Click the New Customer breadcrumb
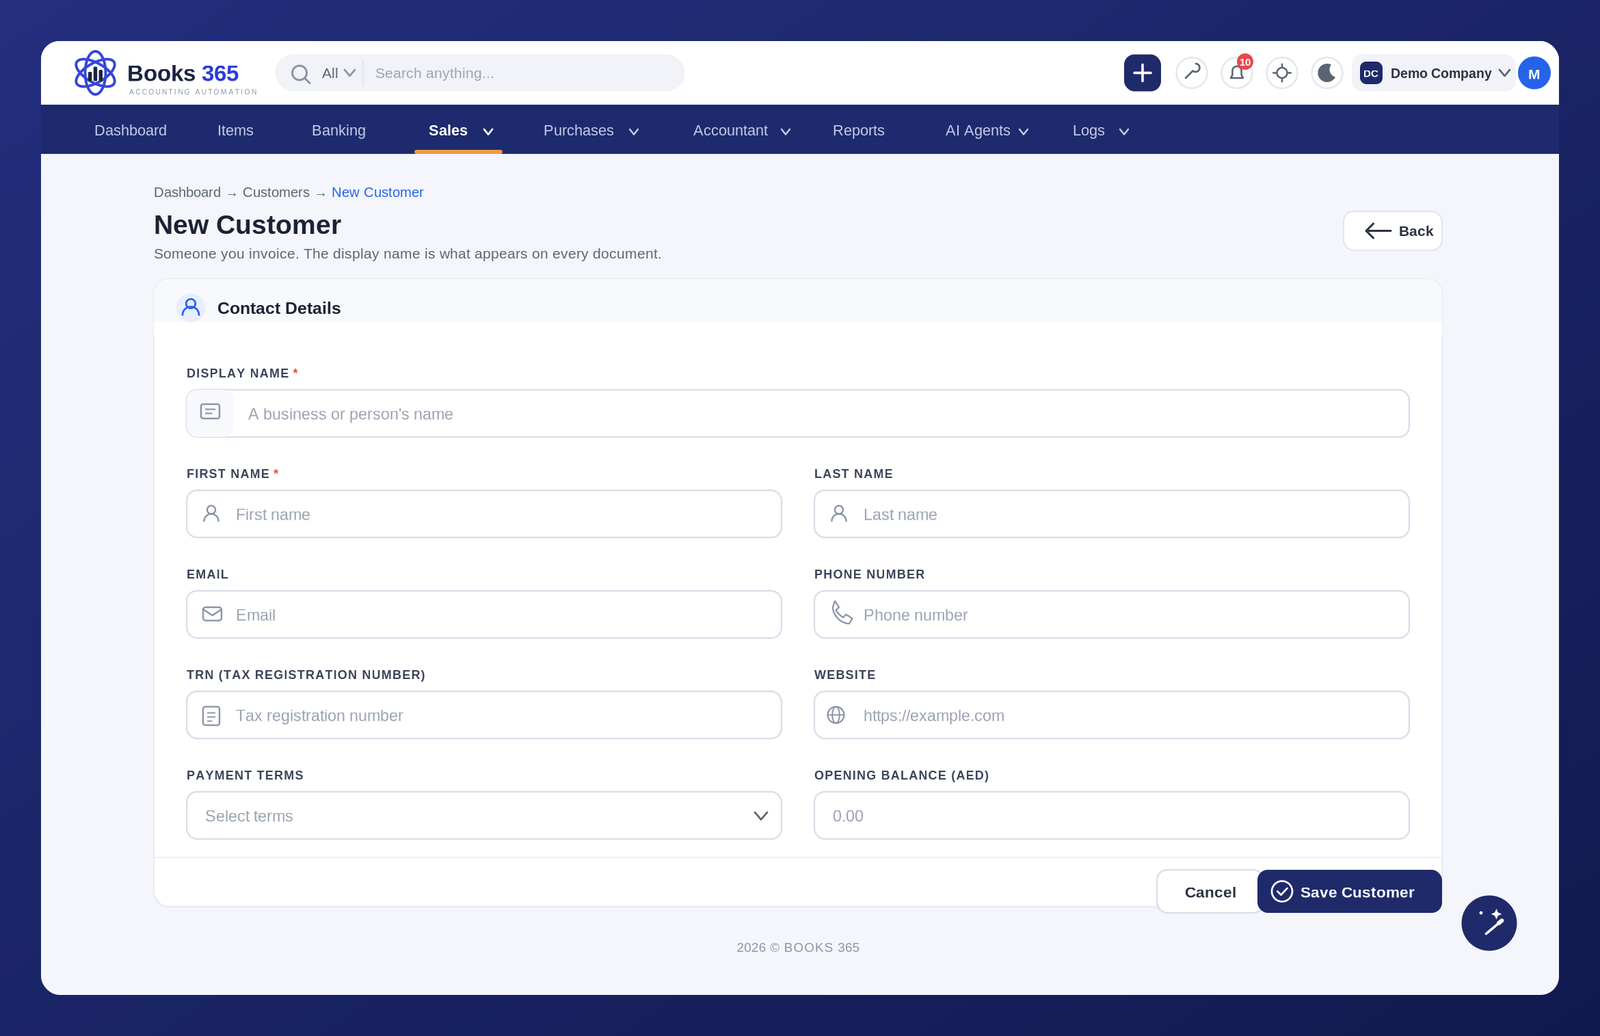The image size is (1600, 1036). point(377,192)
